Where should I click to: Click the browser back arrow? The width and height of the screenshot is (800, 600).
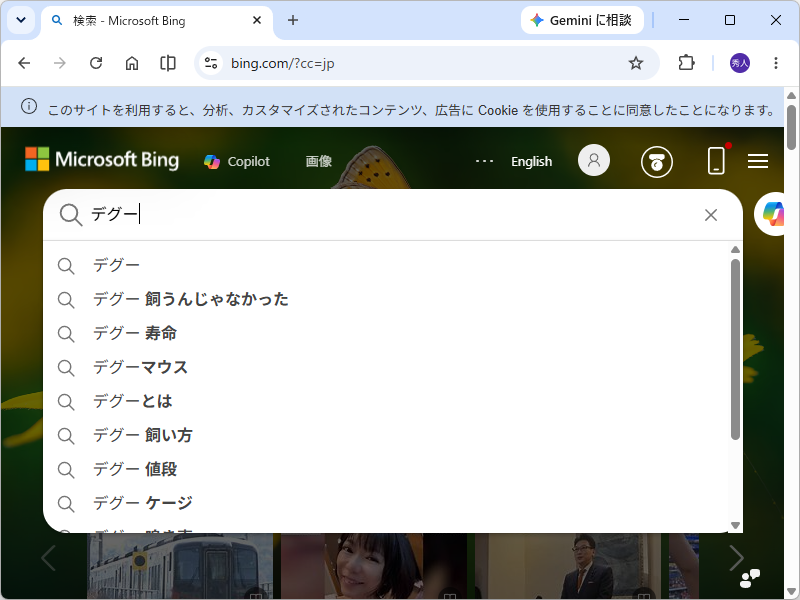pos(24,63)
